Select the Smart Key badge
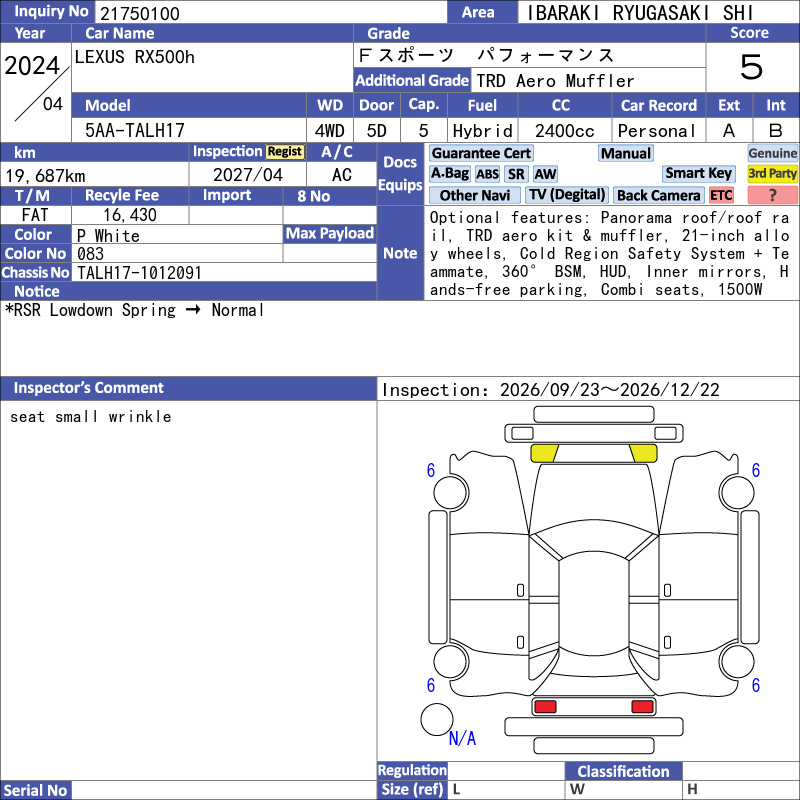This screenshot has width=800, height=800. click(x=698, y=173)
